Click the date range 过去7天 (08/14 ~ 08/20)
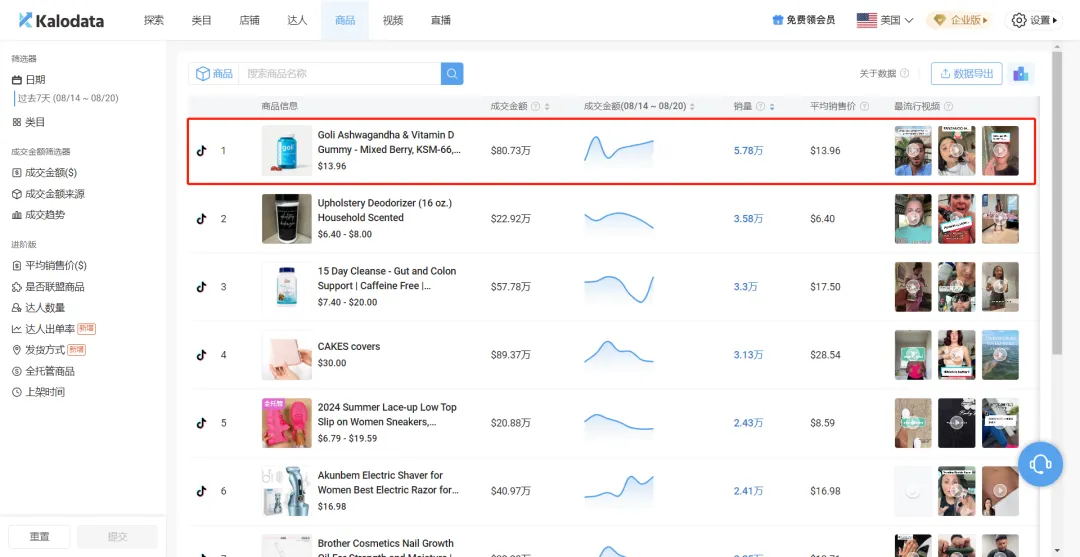The width and height of the screenshot is (1080, 557). (68, 98)
